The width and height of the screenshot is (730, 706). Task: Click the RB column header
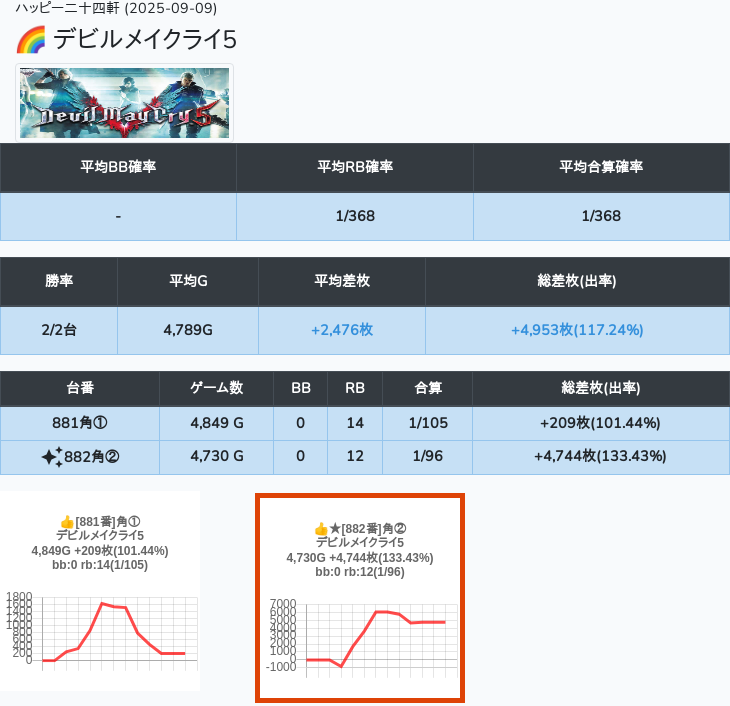(x=355, y=388)
